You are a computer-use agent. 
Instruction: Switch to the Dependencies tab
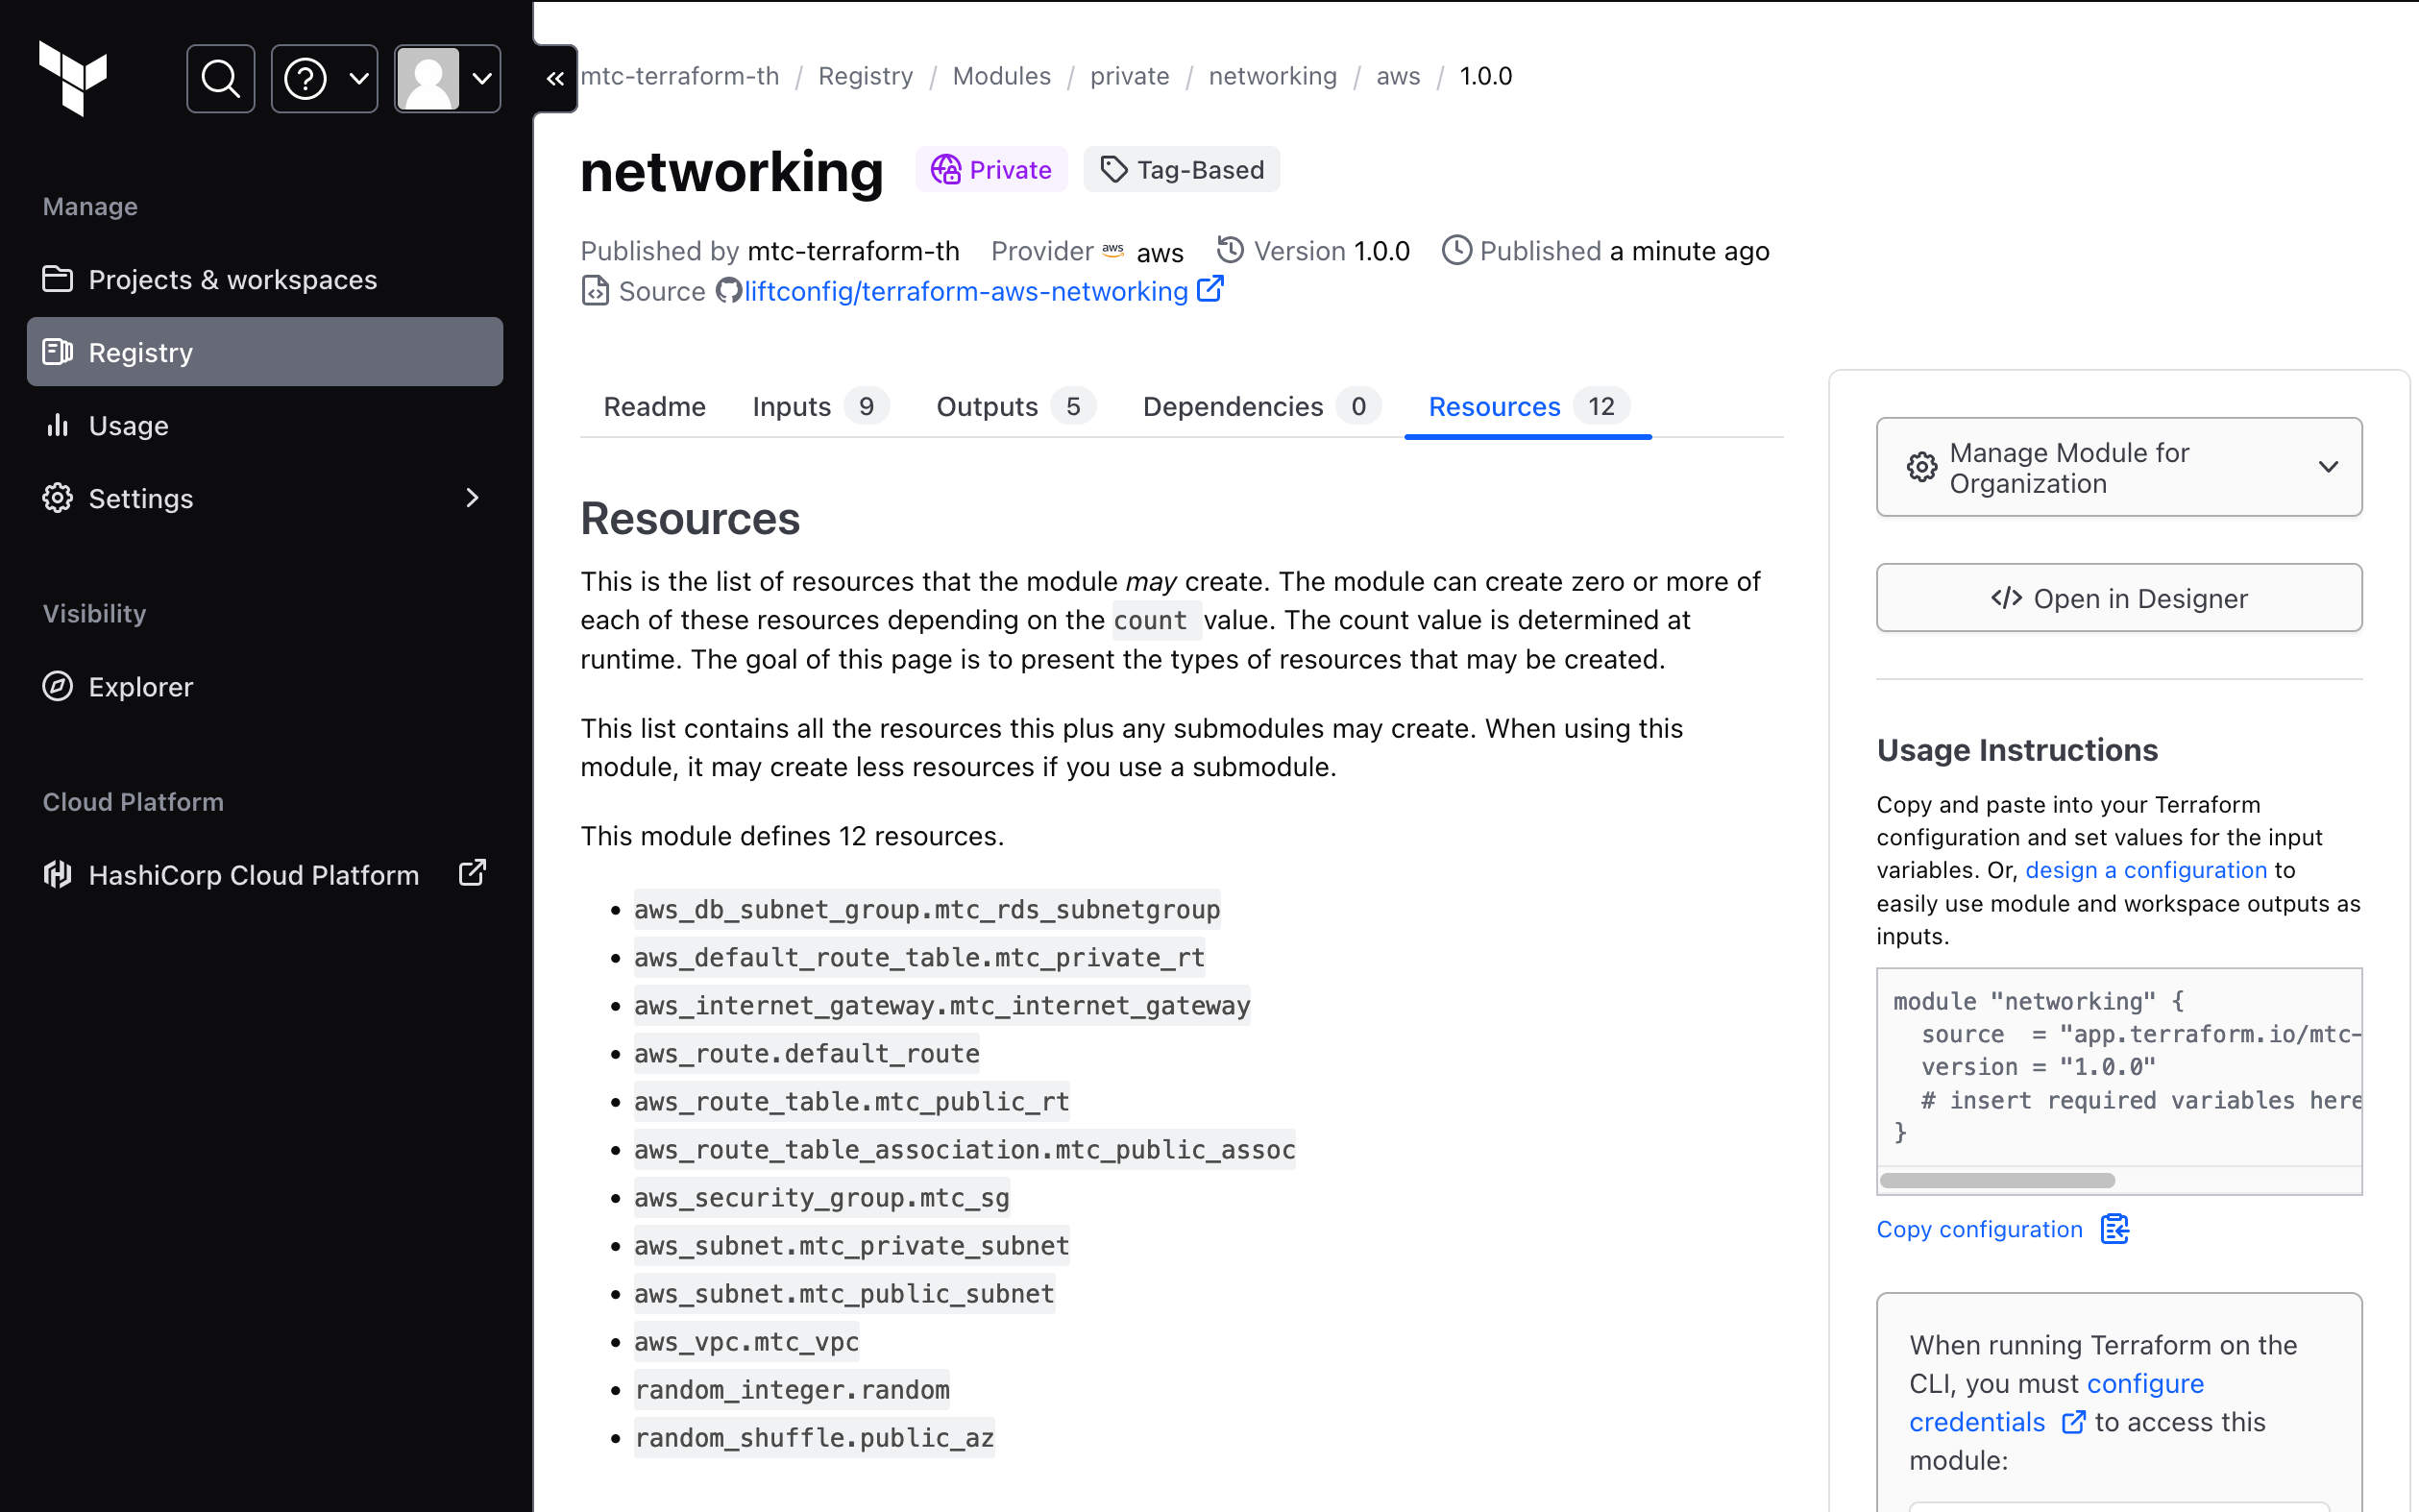tap(1262, 406)
